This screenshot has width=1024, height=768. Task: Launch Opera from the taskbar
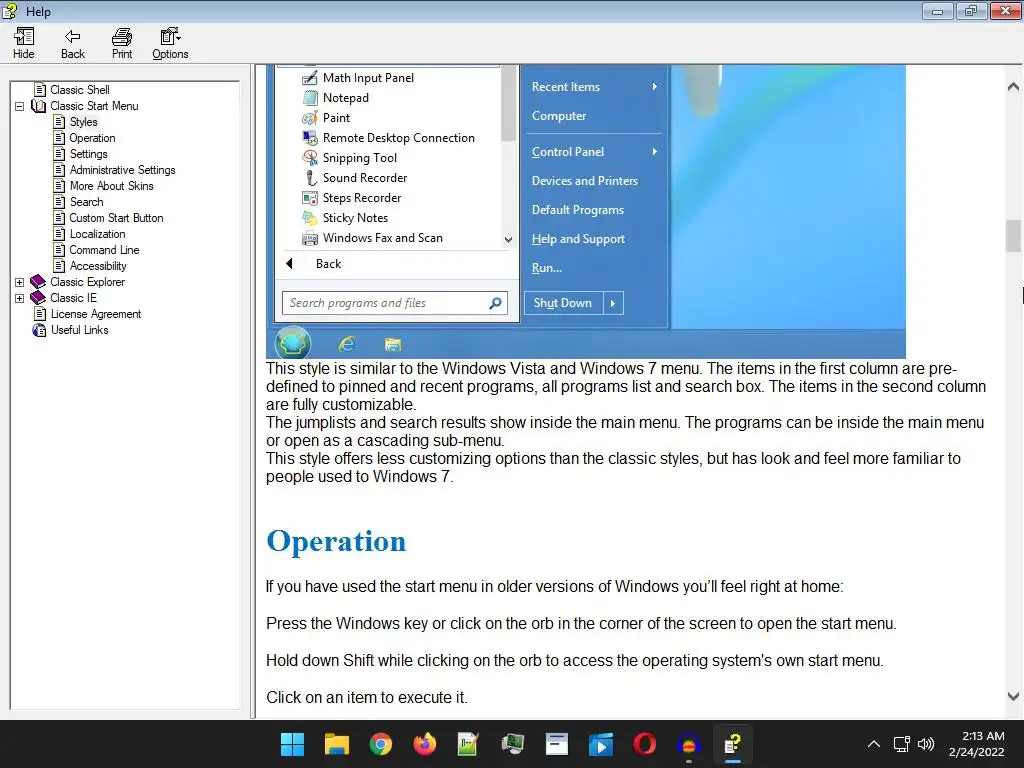pyautogui.click(x=645, y=744)
